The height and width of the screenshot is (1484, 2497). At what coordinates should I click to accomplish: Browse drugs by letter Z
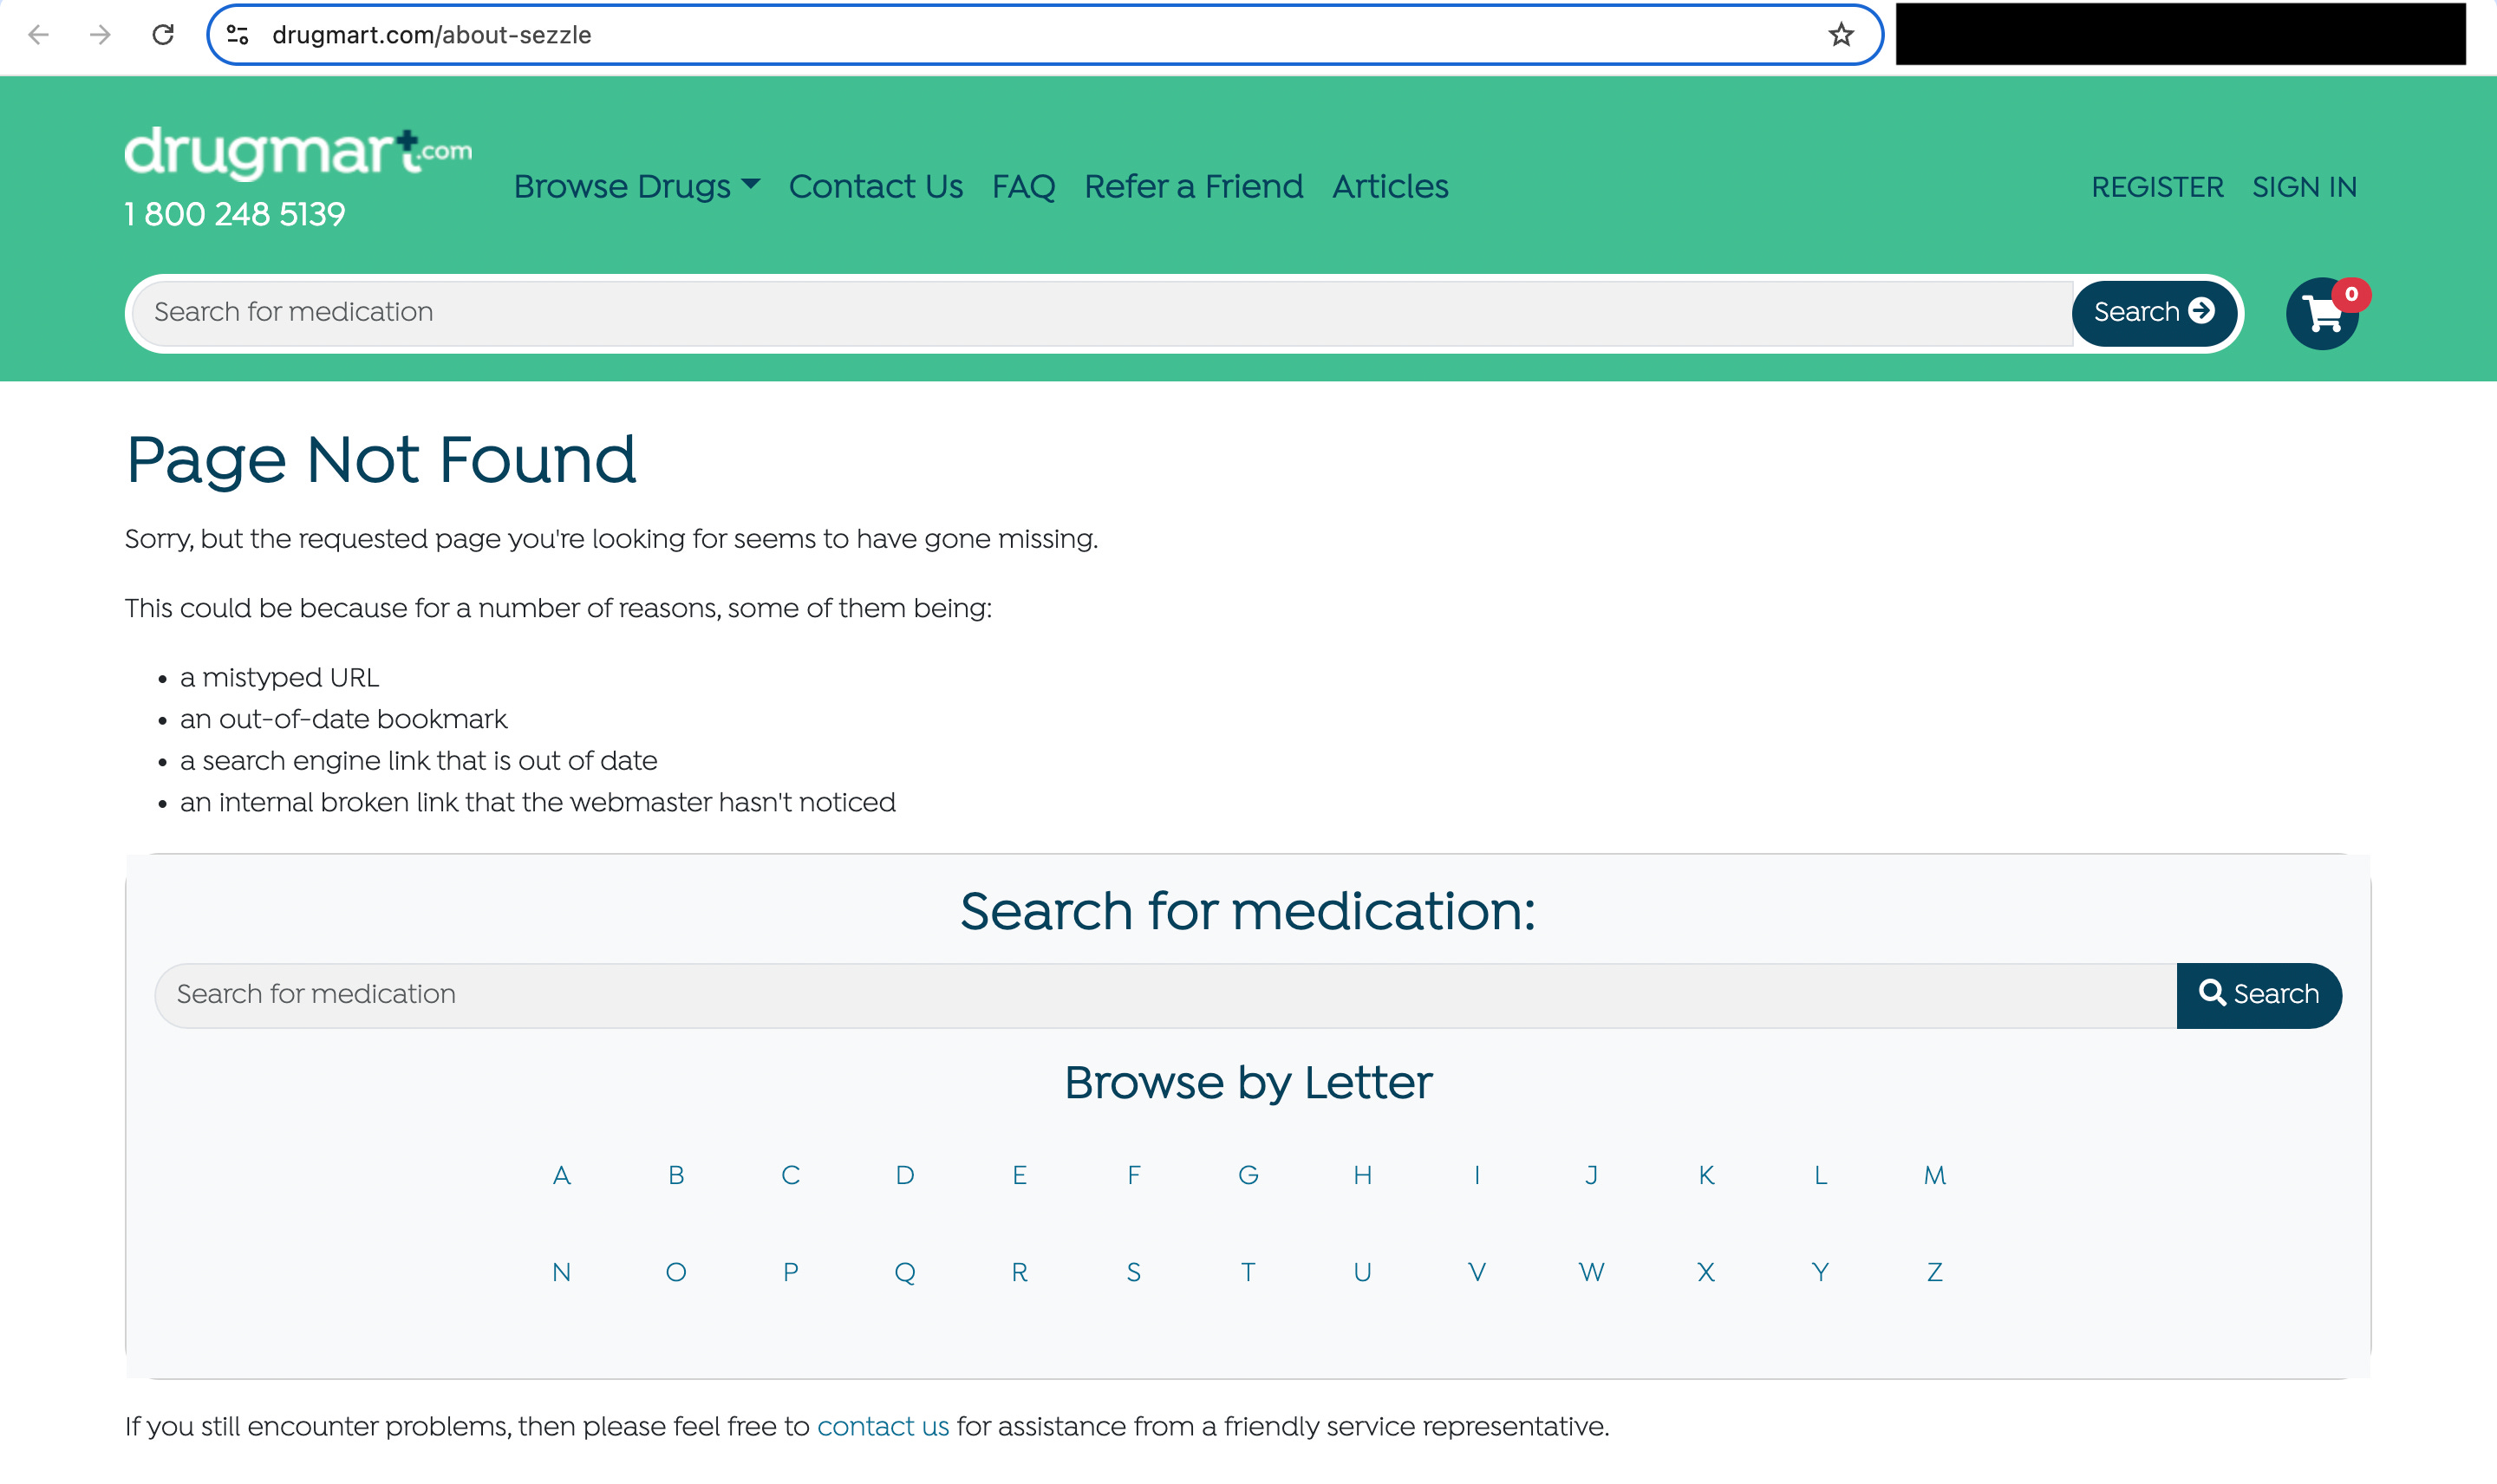click(x=1935, y=1273)
